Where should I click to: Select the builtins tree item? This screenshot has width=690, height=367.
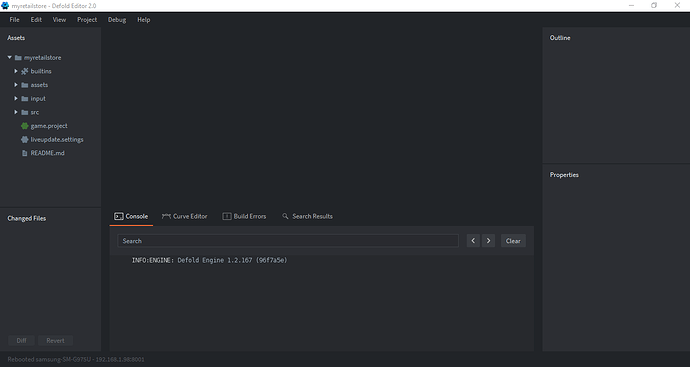(x=41, y=71)
